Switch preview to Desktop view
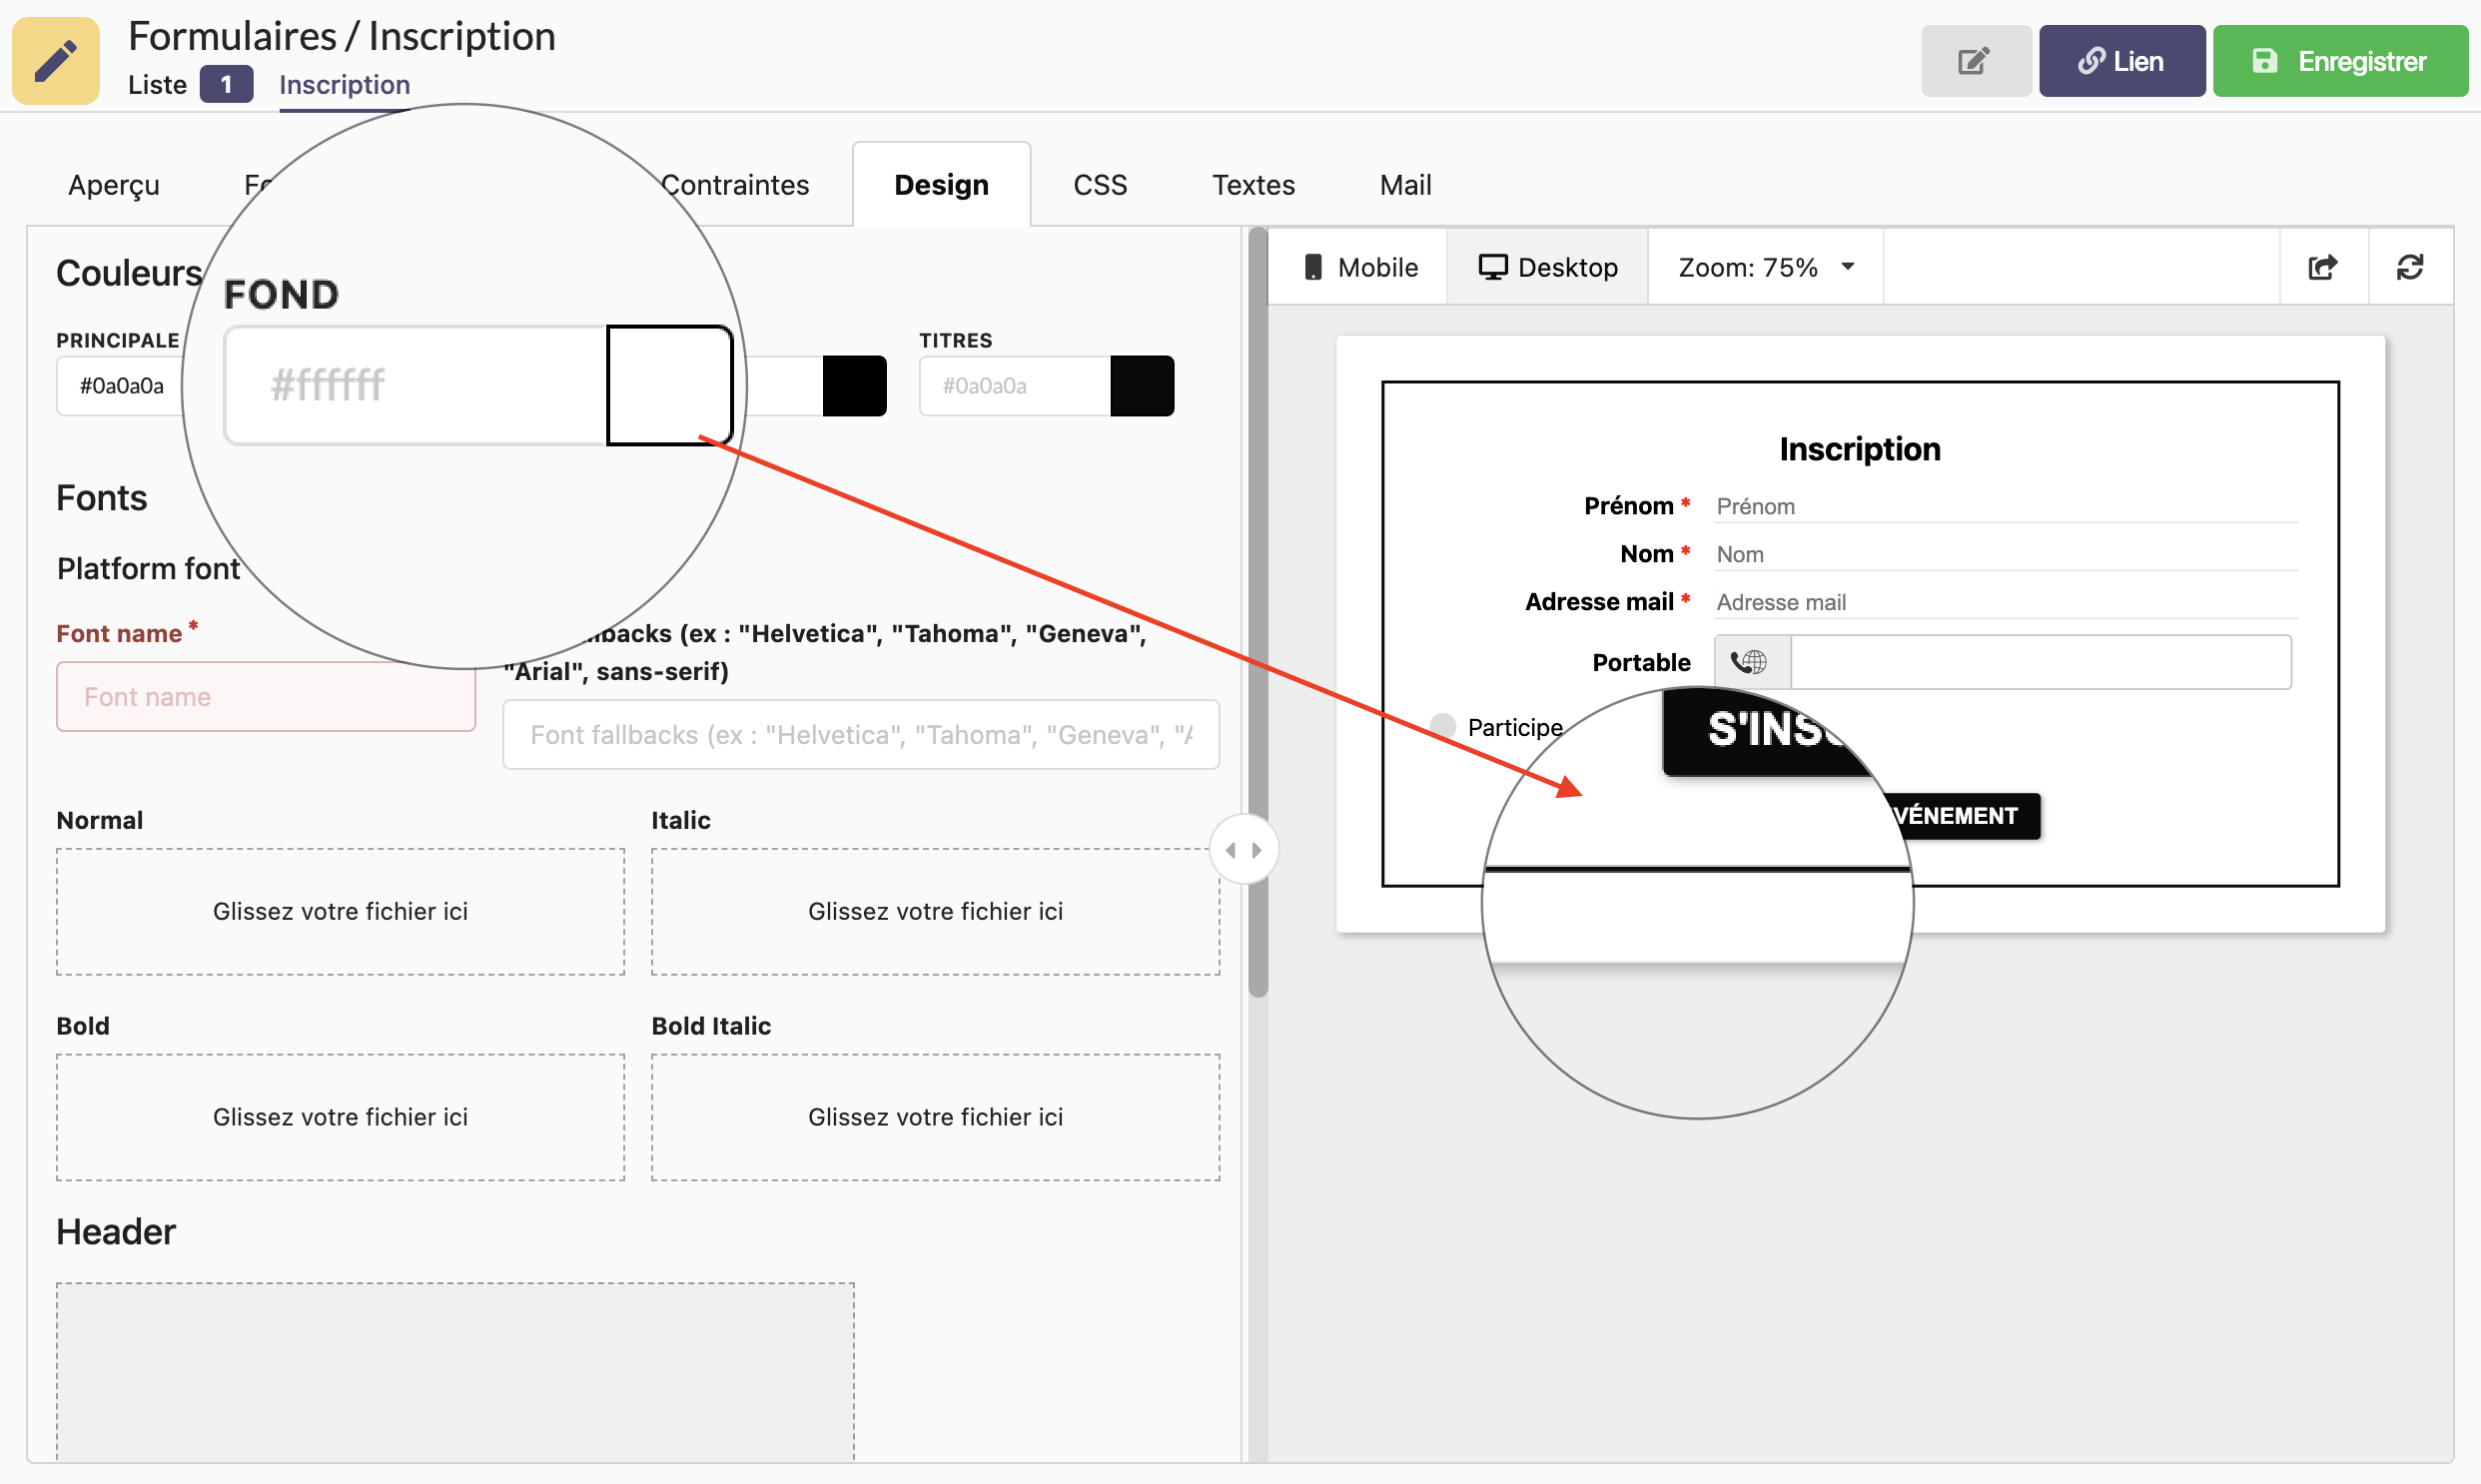The image size is (2481, 1484). coord(1547,267)
